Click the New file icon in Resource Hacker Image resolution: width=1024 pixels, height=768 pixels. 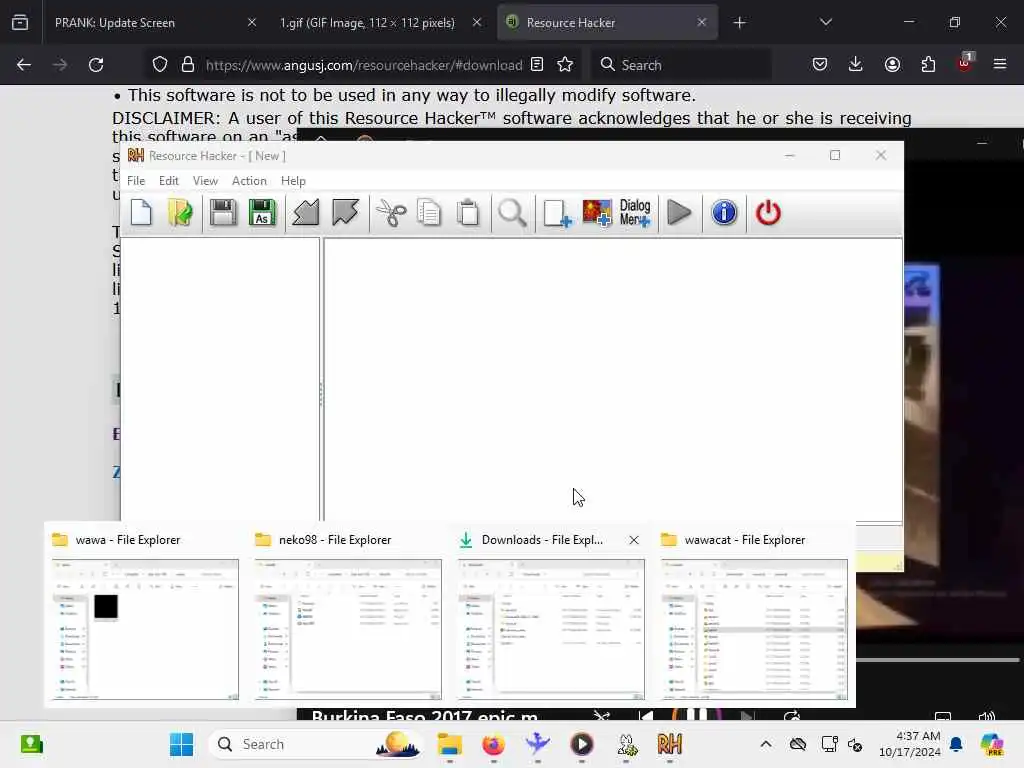pyautogui.click(x=141, y=213)
